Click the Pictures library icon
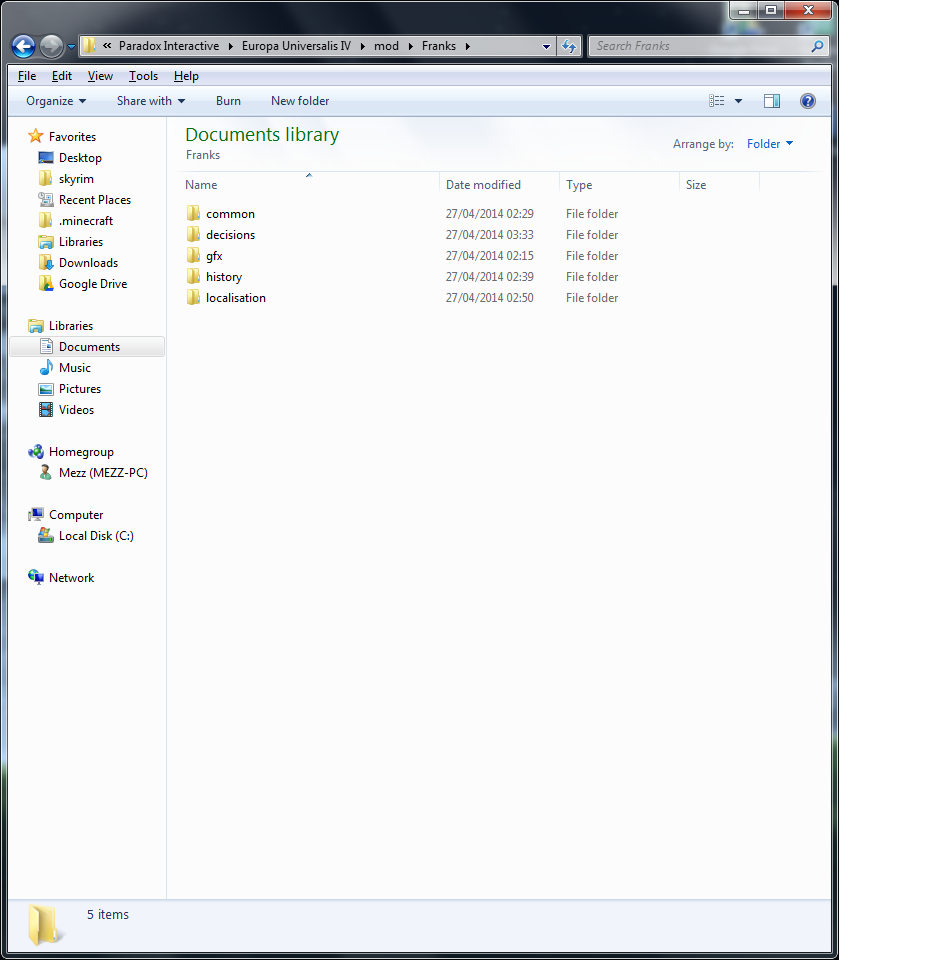The width and height of the screenshot is (931, 960). [x=46, y=389]
